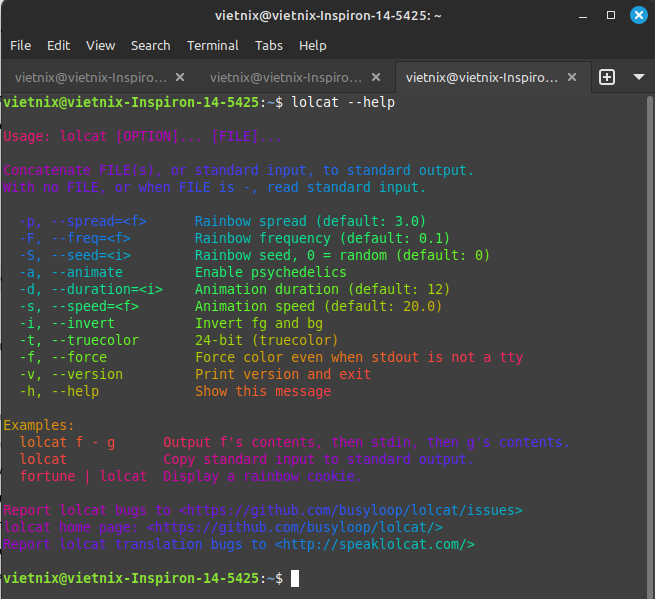Click the '--animate' option text
The image size is (655, 599).
[x=87, y=272]
